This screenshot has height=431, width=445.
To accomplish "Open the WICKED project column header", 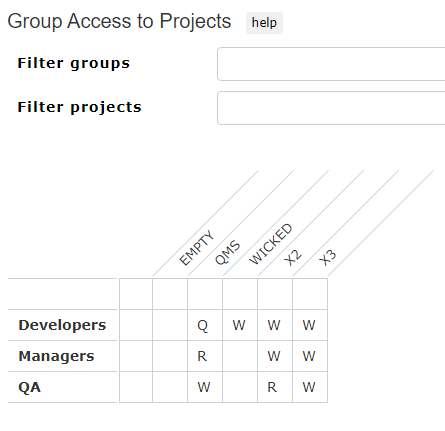I will click(x=271, y=244).
